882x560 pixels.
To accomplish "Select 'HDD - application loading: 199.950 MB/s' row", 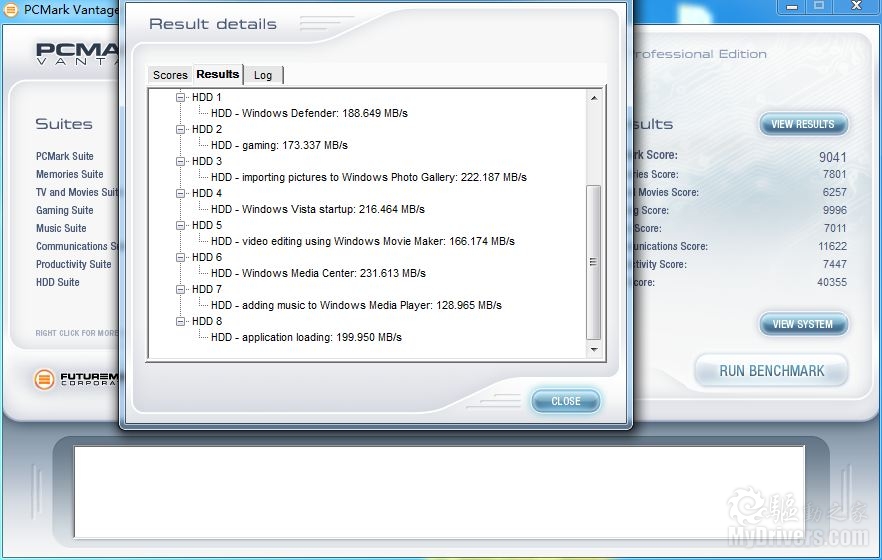I will pos(307,338).
